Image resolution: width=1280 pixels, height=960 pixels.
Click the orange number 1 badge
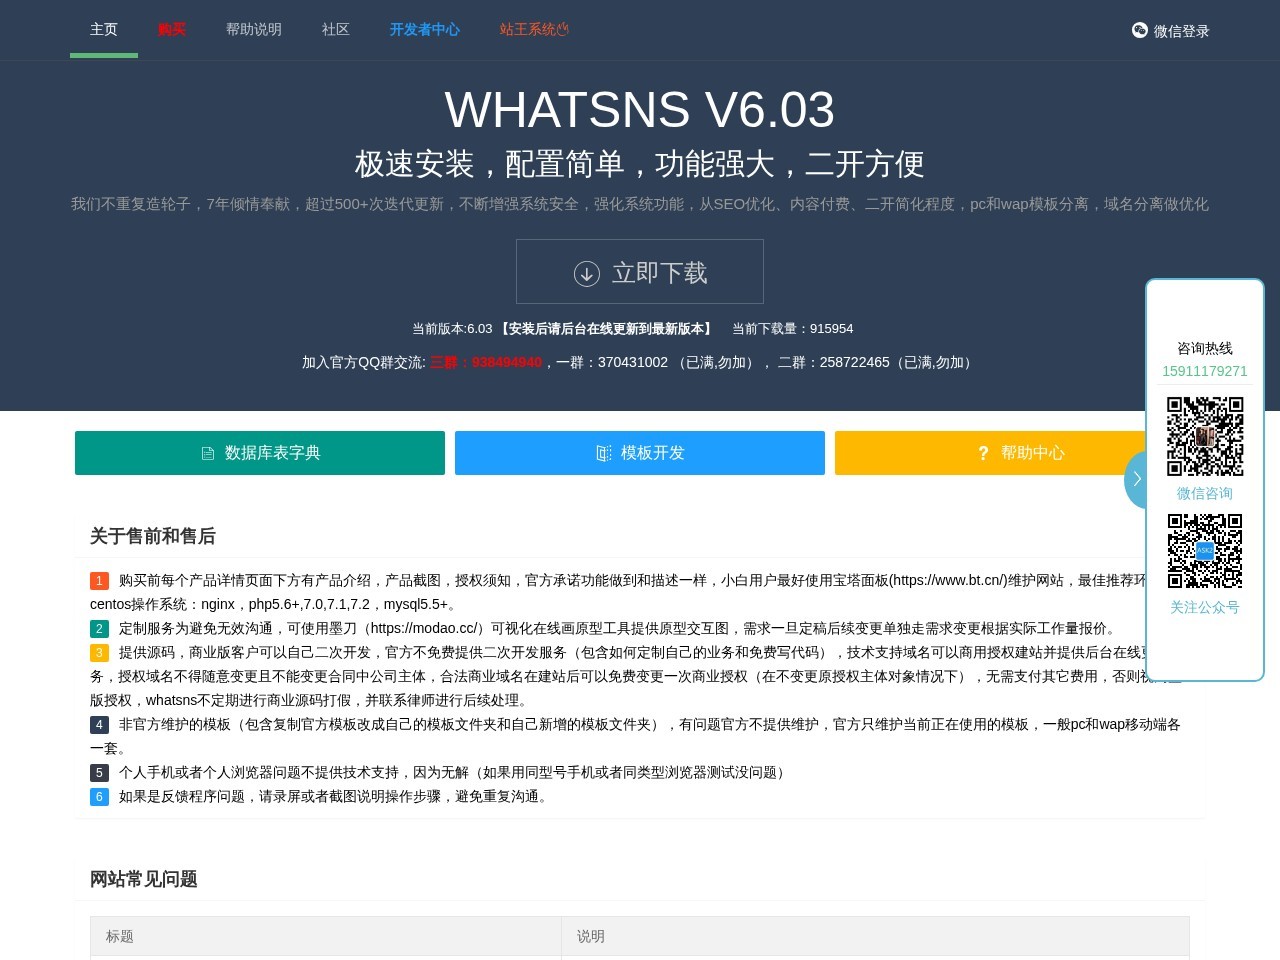(99, 581)
